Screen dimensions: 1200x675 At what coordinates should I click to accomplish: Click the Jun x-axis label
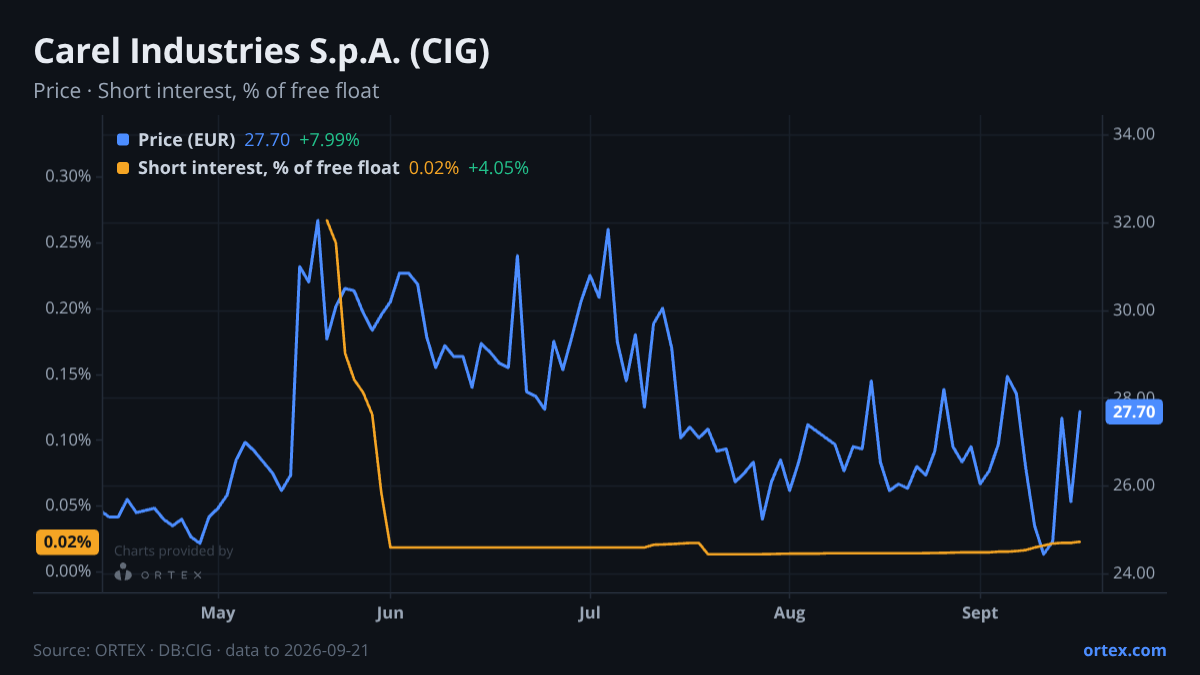(390, 613)
